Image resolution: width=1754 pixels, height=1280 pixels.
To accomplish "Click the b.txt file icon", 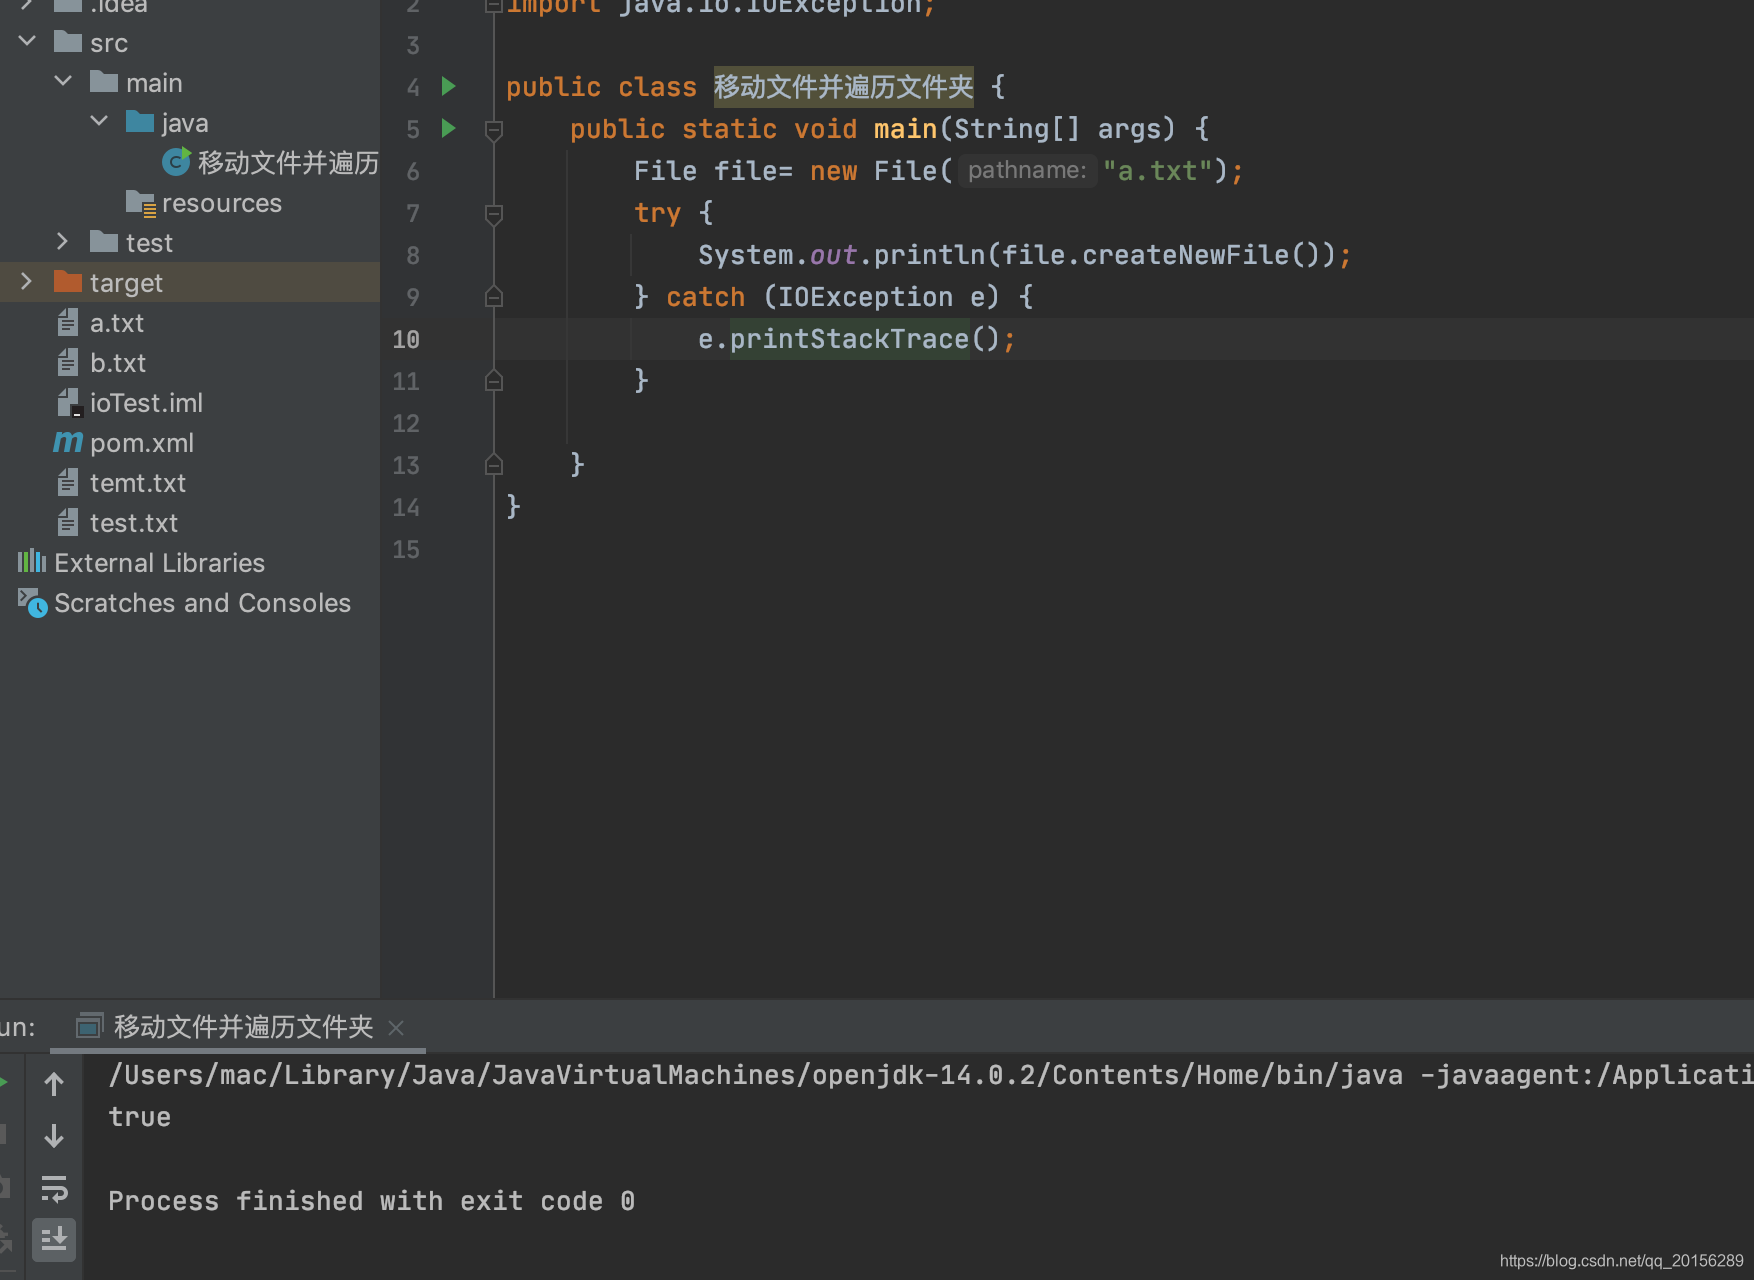I will (x=67, y=362).
